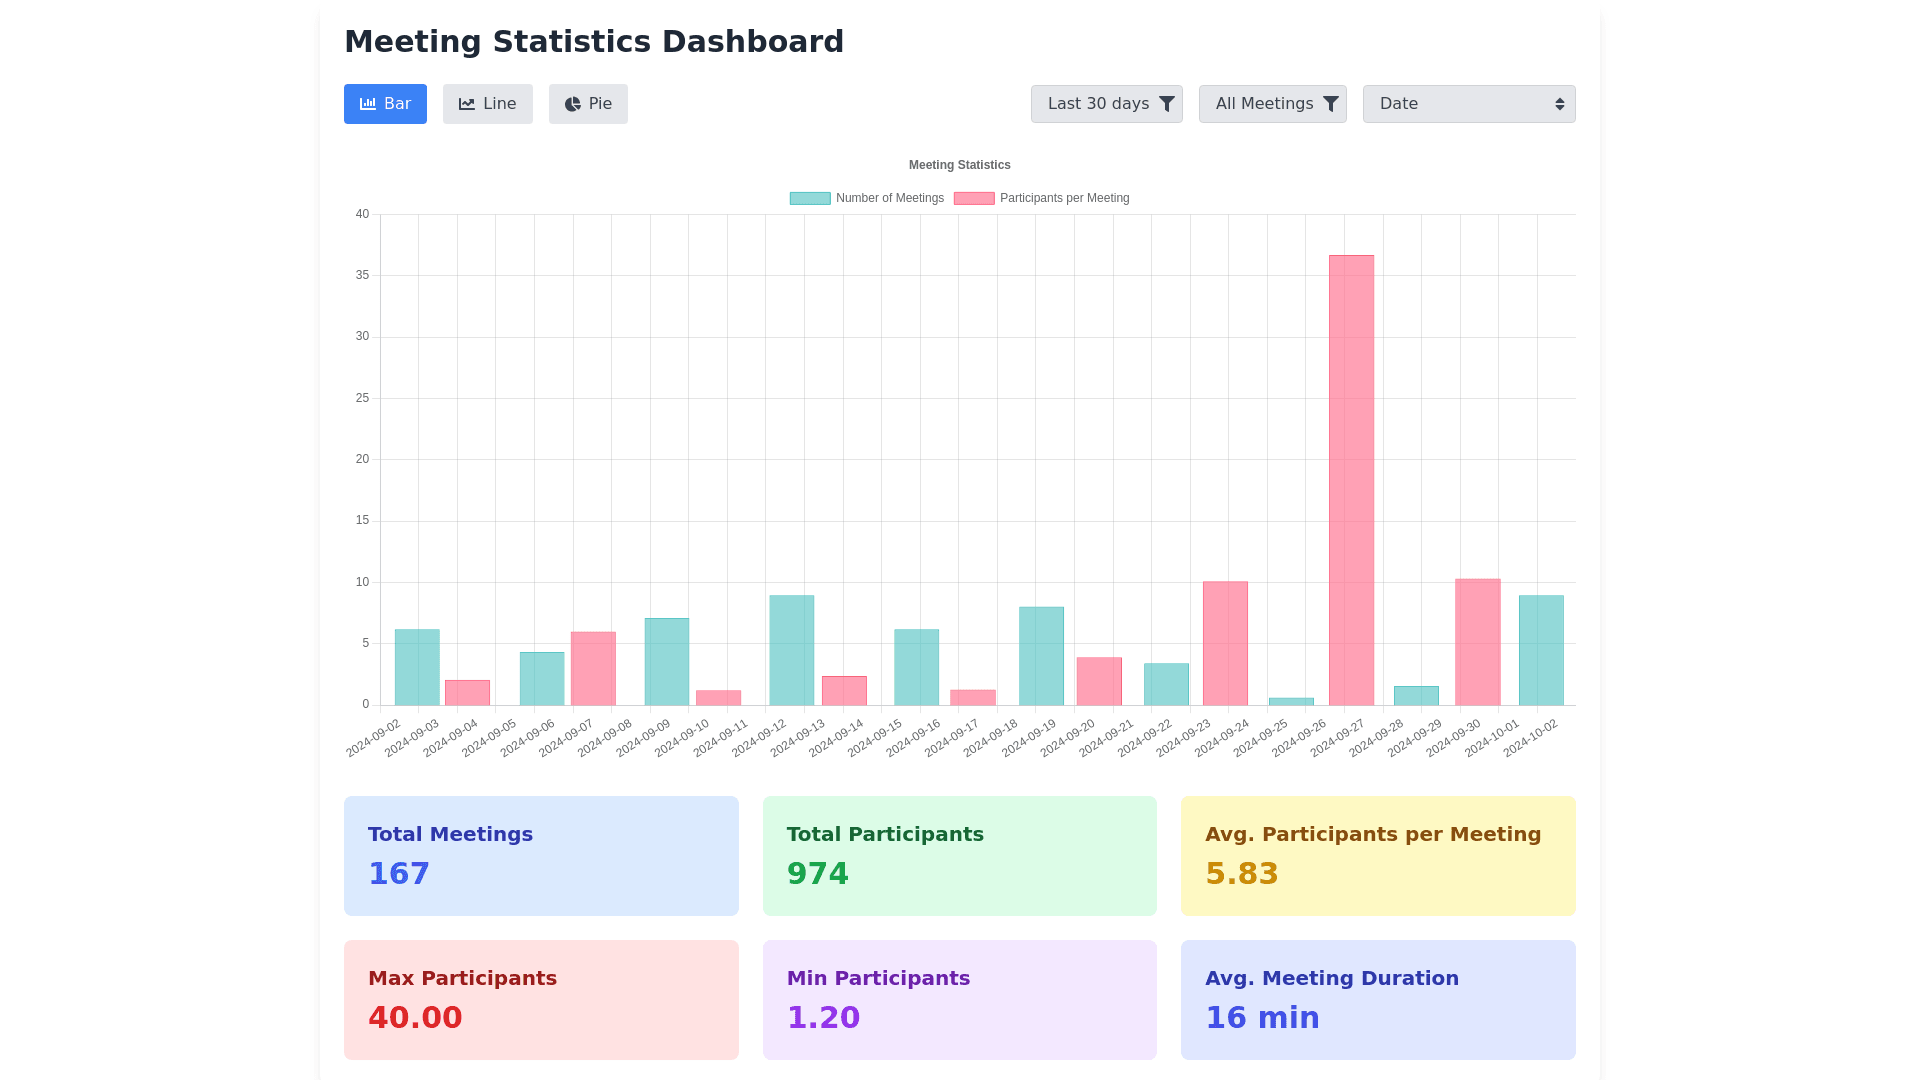Click the line chart icon on Line button
The height and width of the screenshot is (1080, 1920).
coord(467,104)
